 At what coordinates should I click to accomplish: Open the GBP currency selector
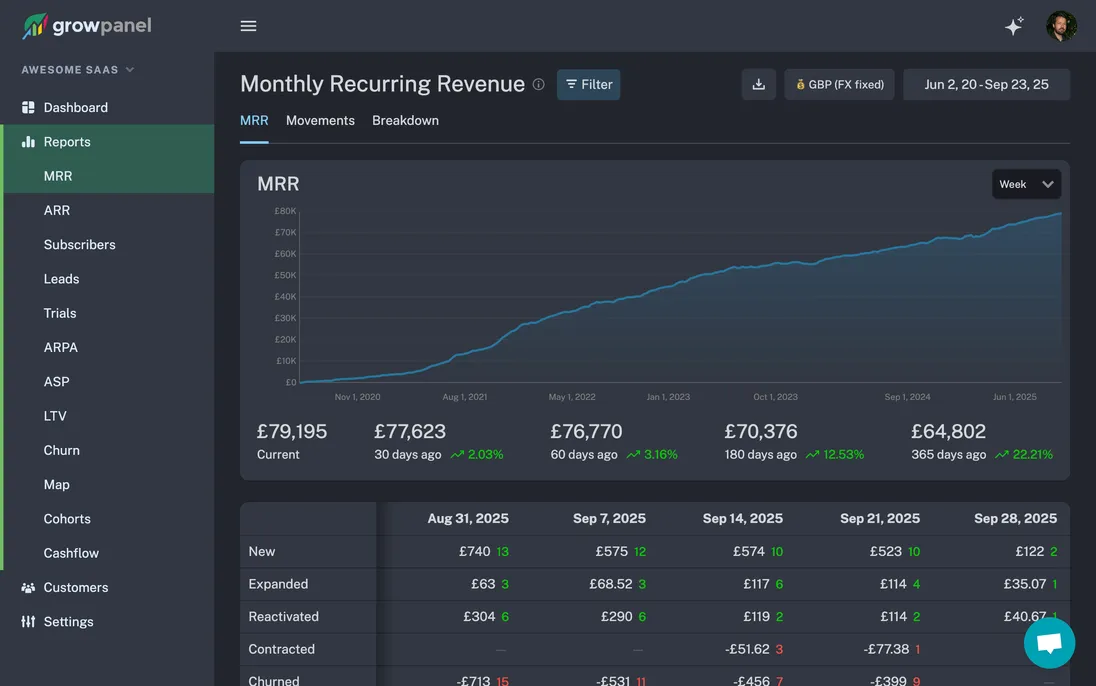(x=839, y=85)
